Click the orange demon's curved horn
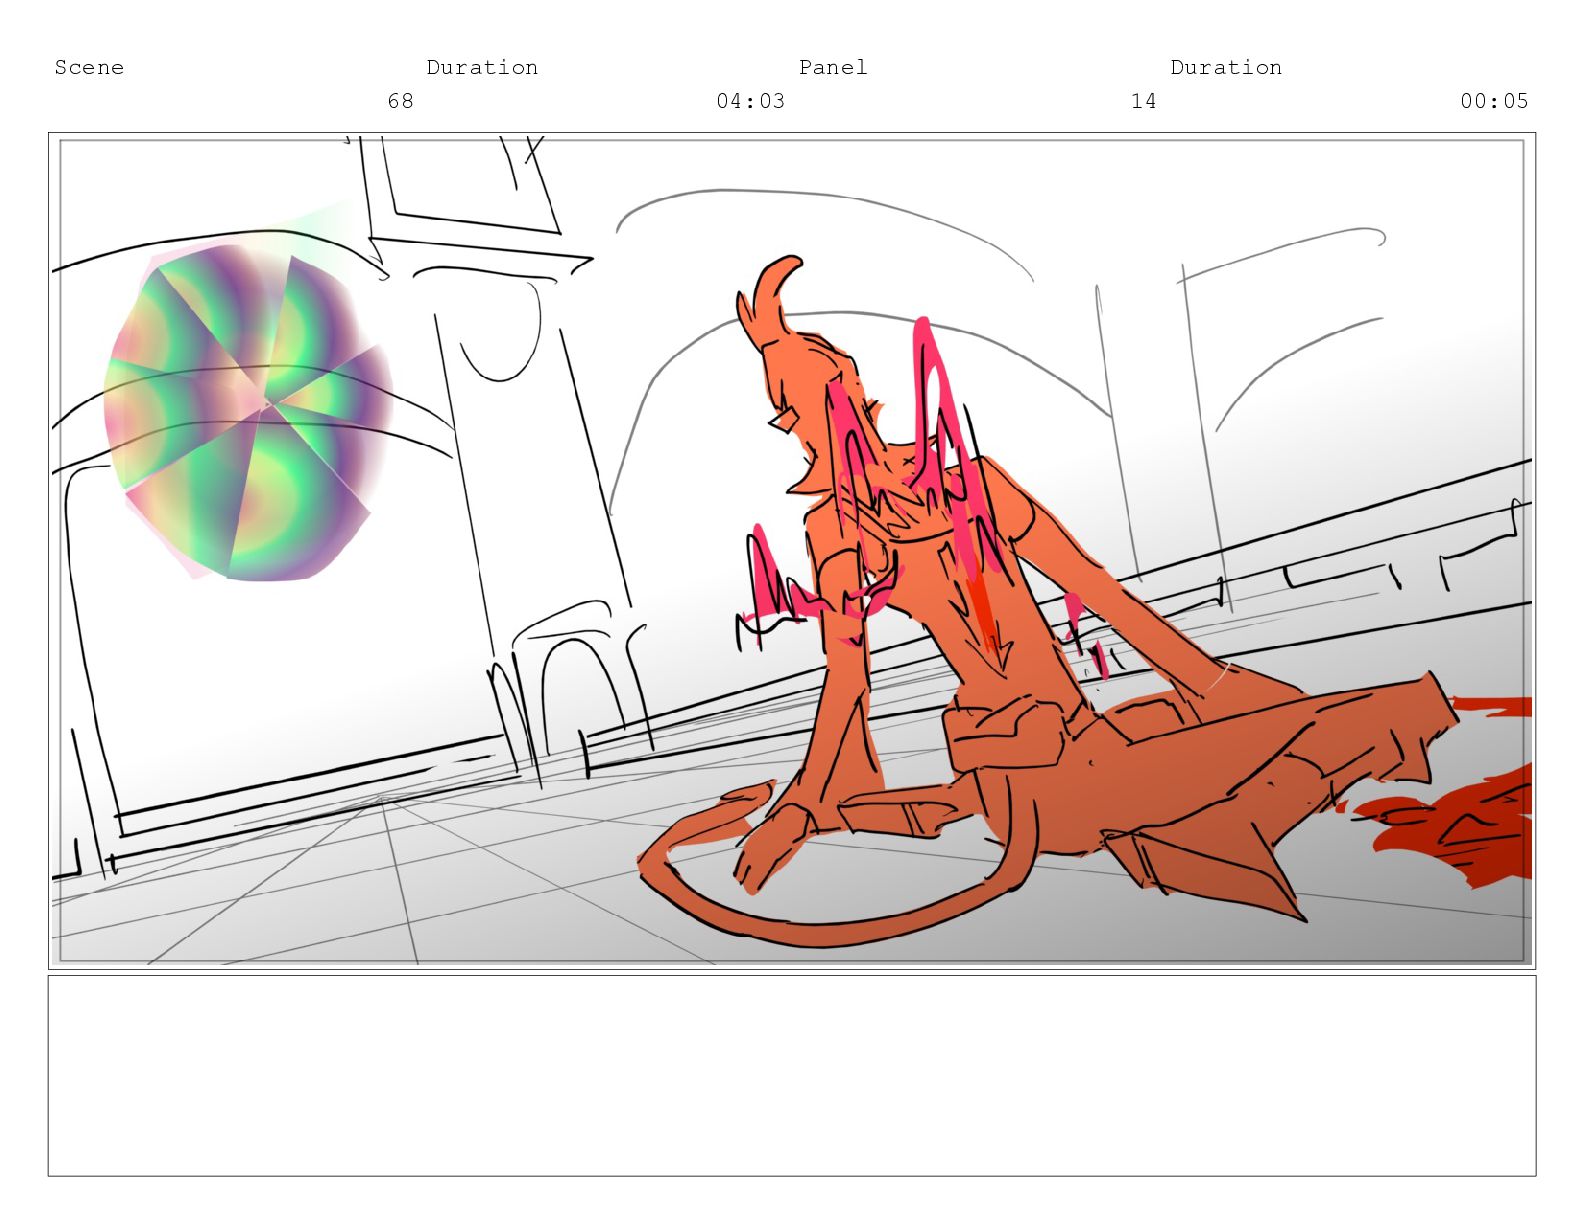 pyautogui.click(x=773, y=290)
